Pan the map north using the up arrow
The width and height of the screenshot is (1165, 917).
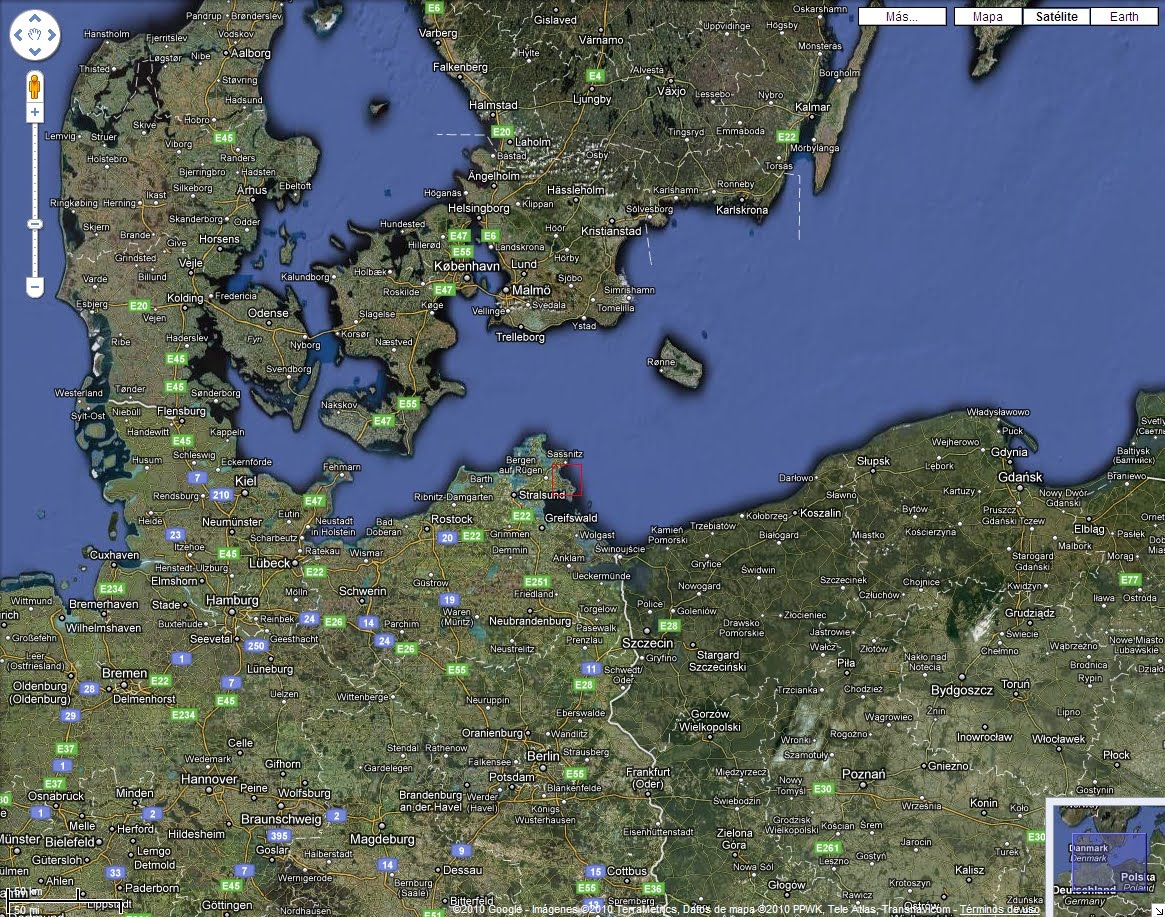(x=35, y=17)
